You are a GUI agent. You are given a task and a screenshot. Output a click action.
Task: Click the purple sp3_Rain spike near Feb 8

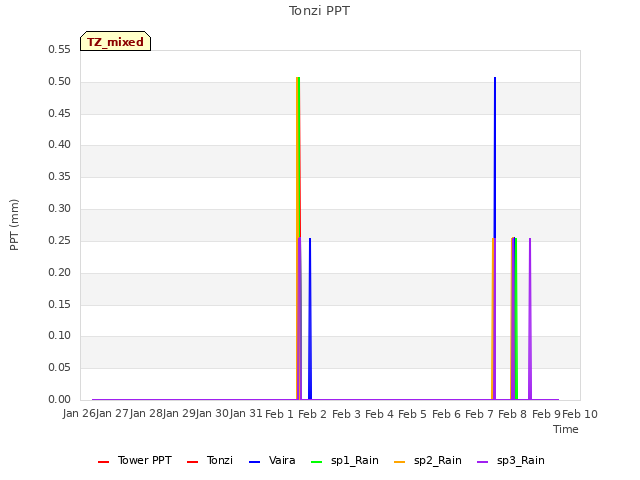pos(530,318)
